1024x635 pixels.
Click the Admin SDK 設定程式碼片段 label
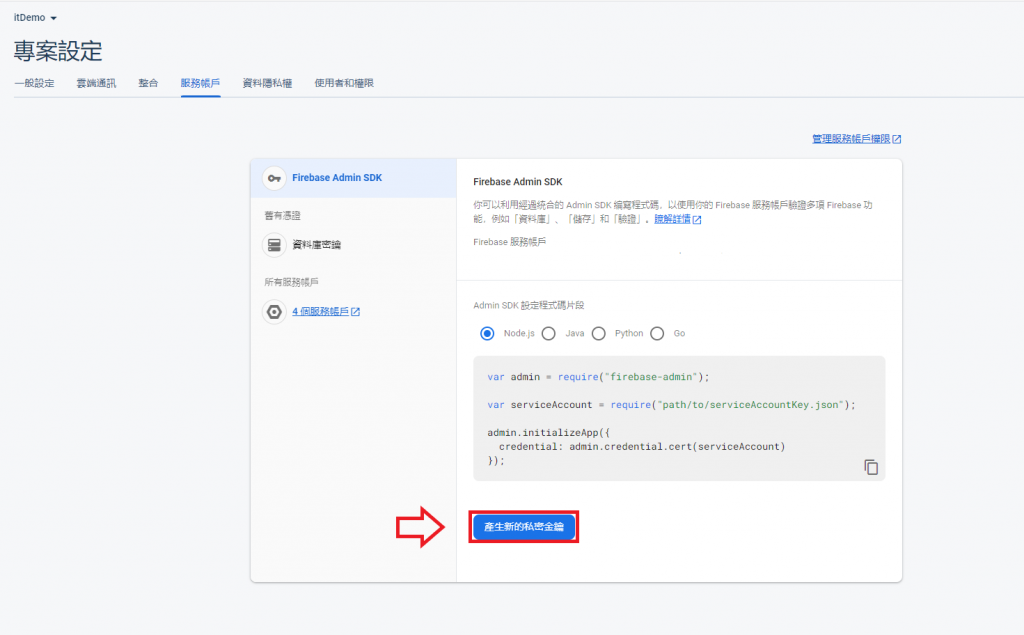point(528,305)
